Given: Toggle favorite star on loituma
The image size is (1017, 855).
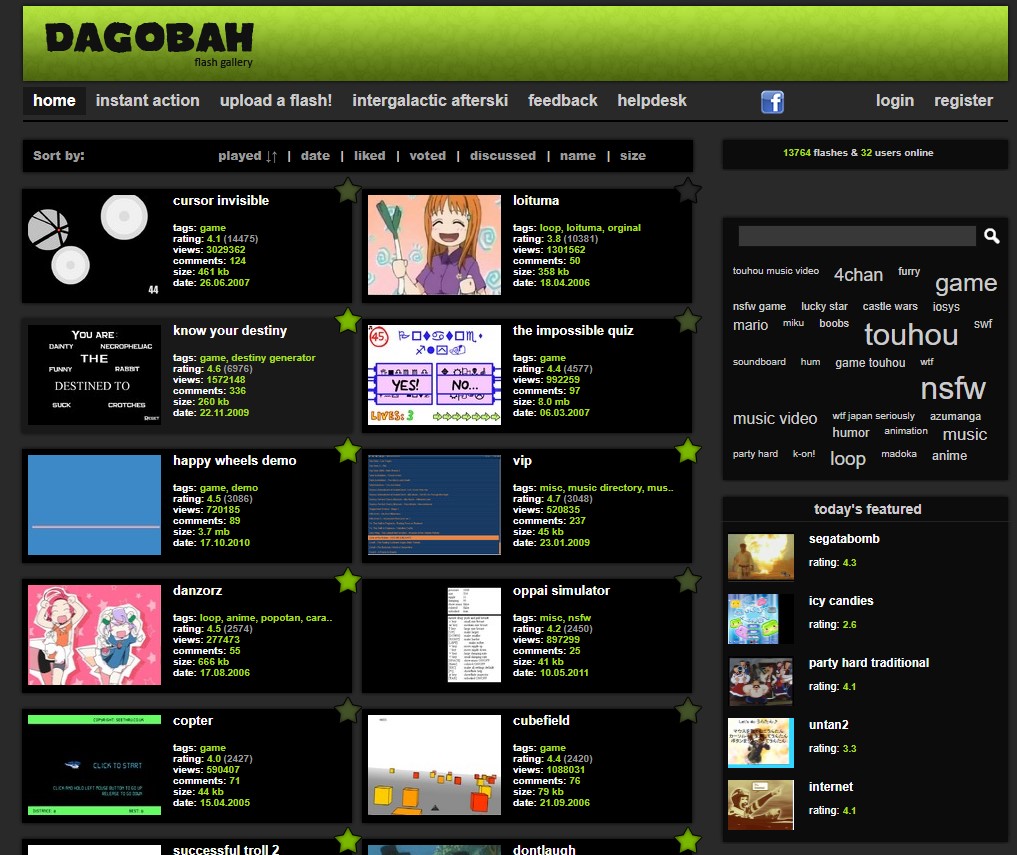Looking at the screenshot, I should (x=688, y=190).
